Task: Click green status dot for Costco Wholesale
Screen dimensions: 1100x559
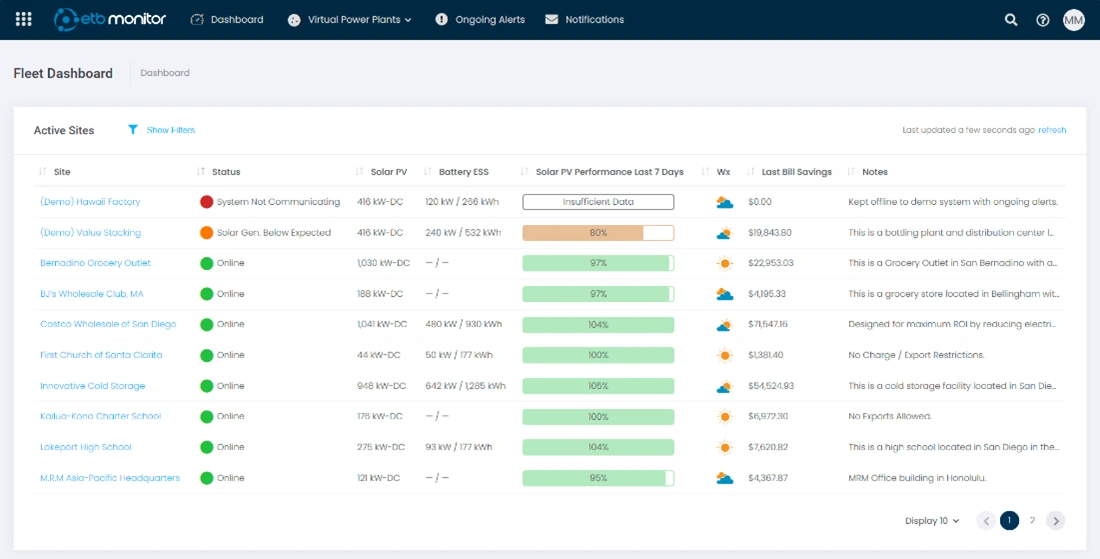Action: [206, 325]
